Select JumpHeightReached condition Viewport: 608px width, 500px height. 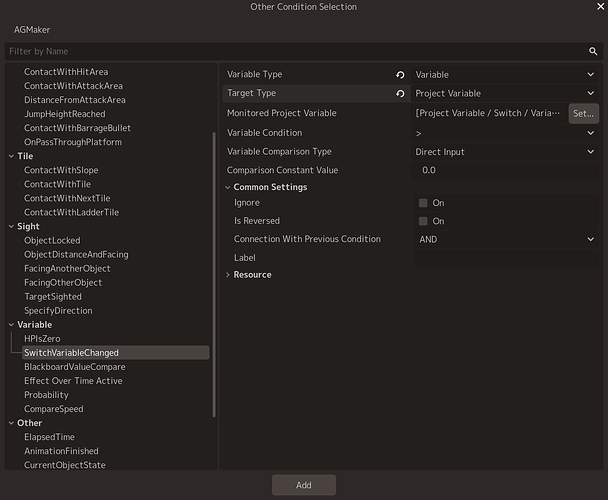(64, 114)
